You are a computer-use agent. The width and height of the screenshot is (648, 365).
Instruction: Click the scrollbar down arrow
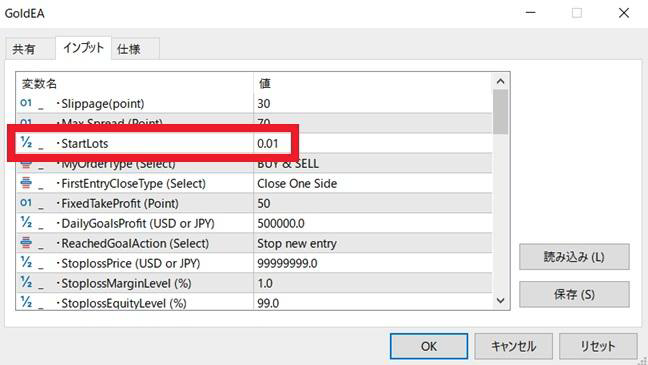500,301
